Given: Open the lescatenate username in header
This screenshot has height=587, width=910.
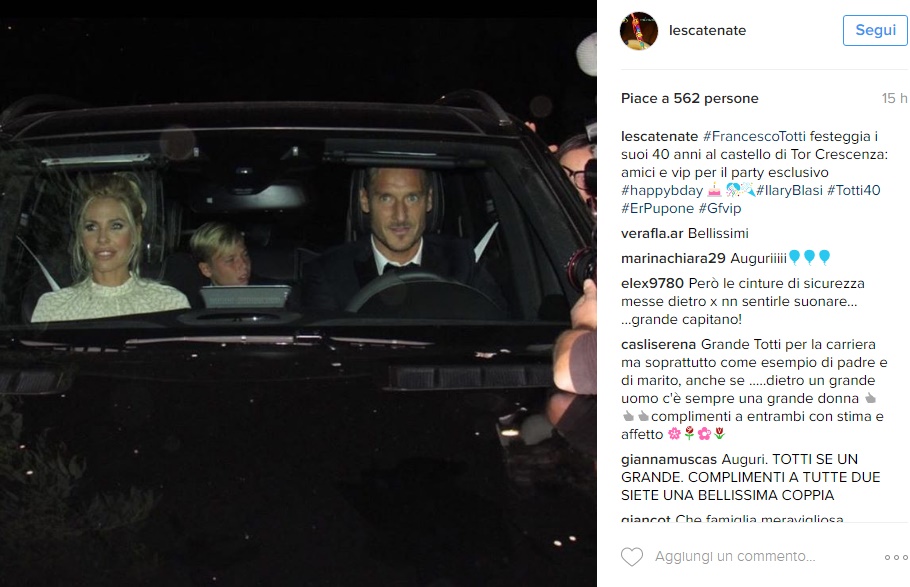Looking at the screenshot, I should (707, 30).
